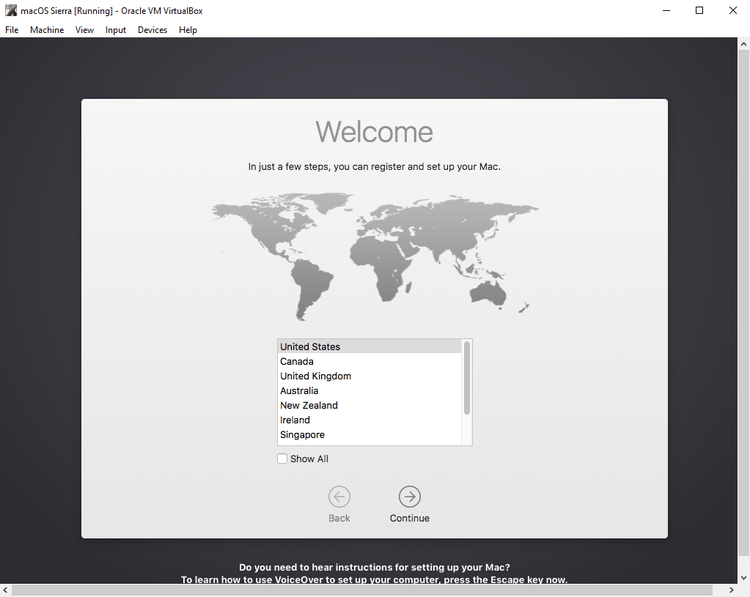Close the VirtualBox window

[x=733, y=10]
